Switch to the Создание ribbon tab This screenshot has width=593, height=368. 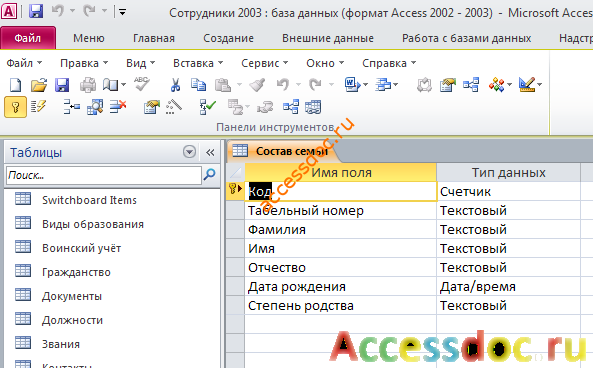pos(228,38)
